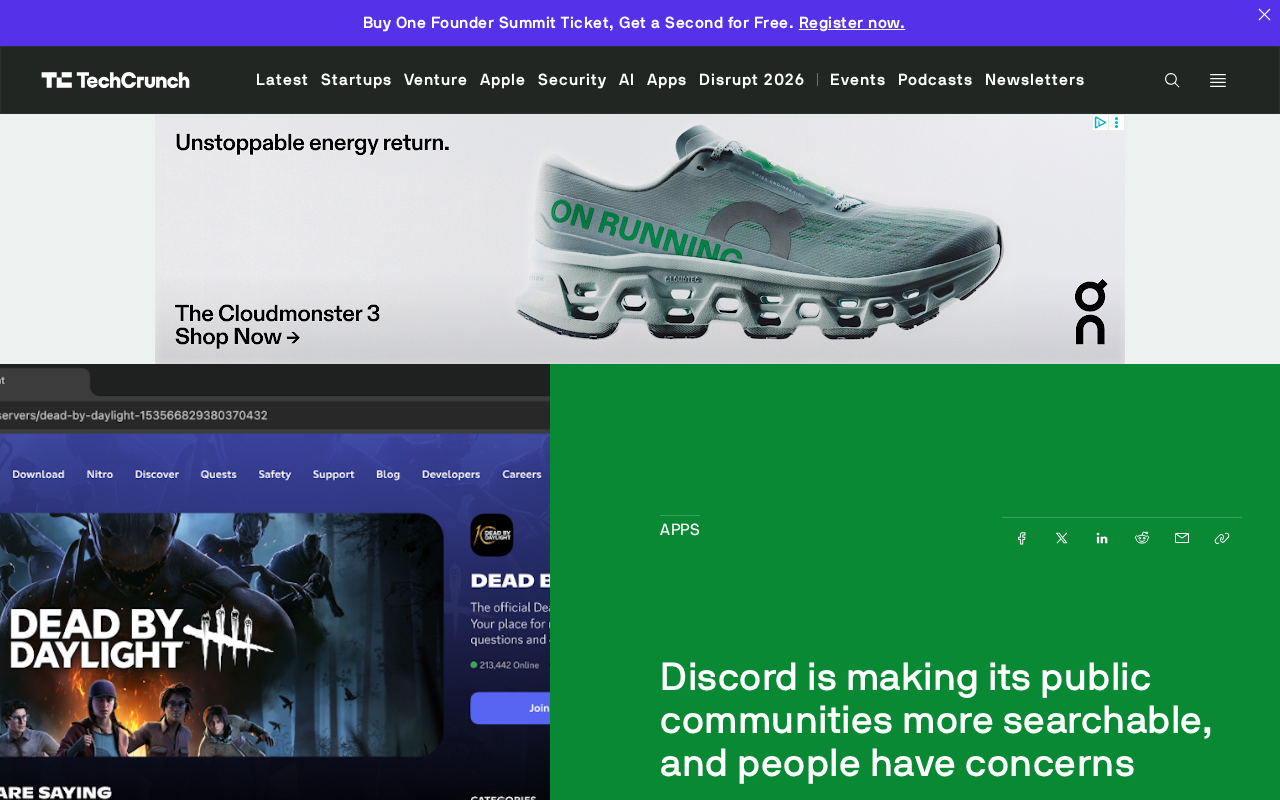Open the TechCrunch logo home link

click(115, 80)
